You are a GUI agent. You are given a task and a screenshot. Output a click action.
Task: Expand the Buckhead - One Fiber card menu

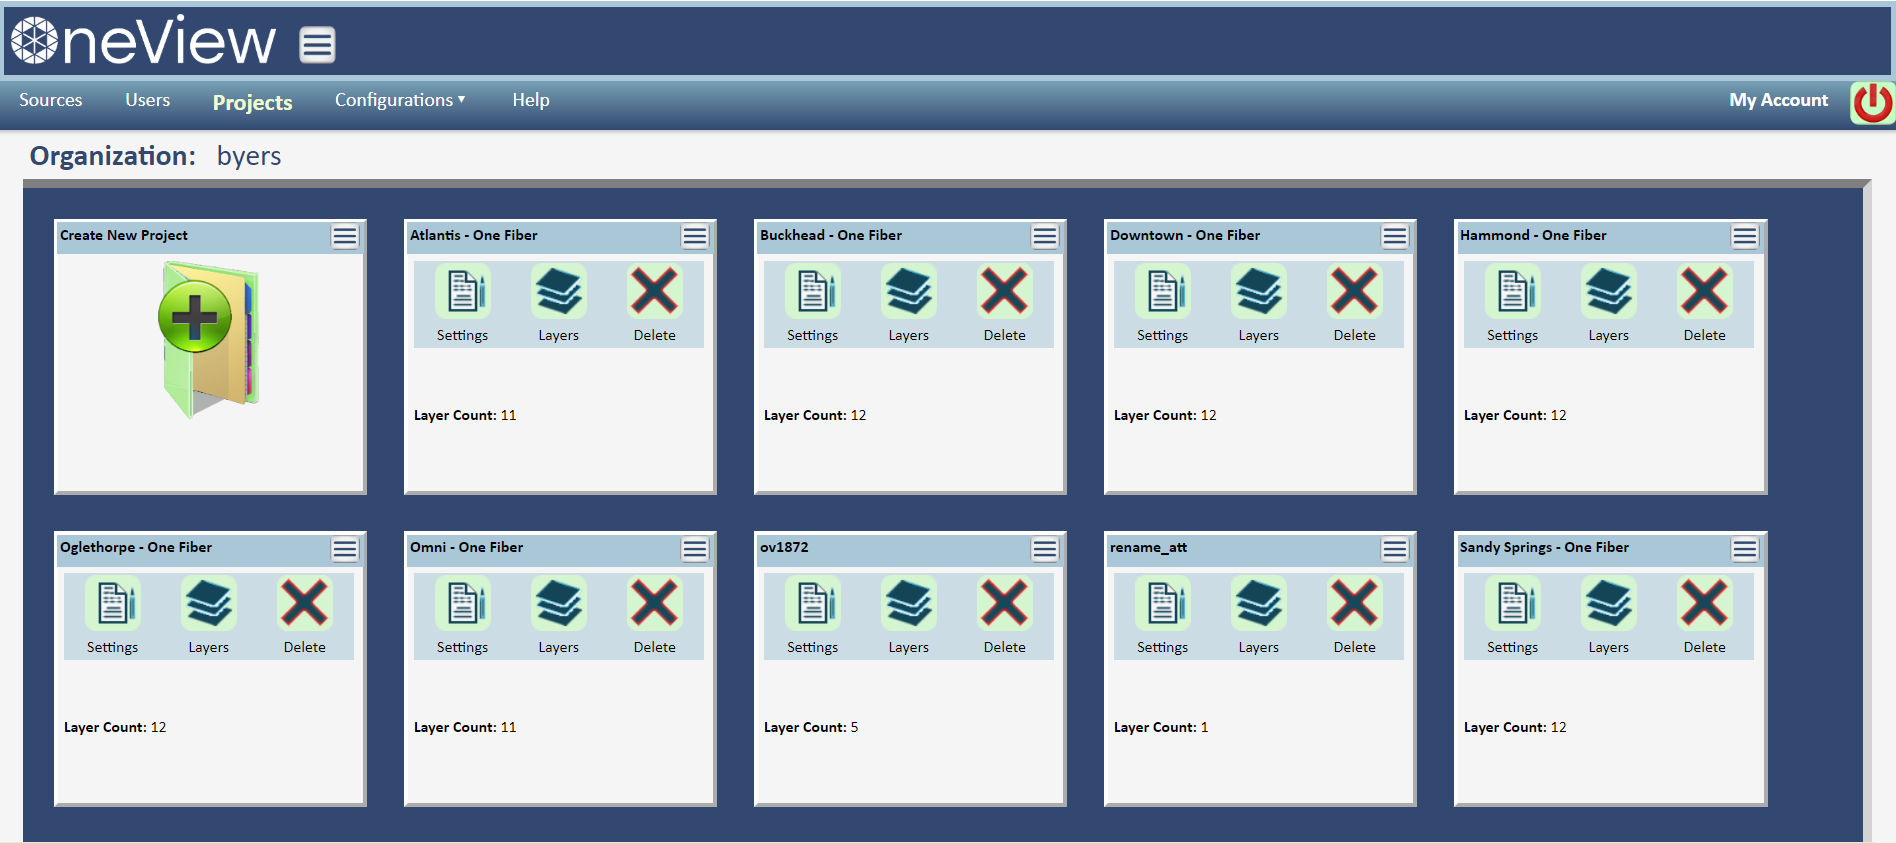tap(1045, 237)
